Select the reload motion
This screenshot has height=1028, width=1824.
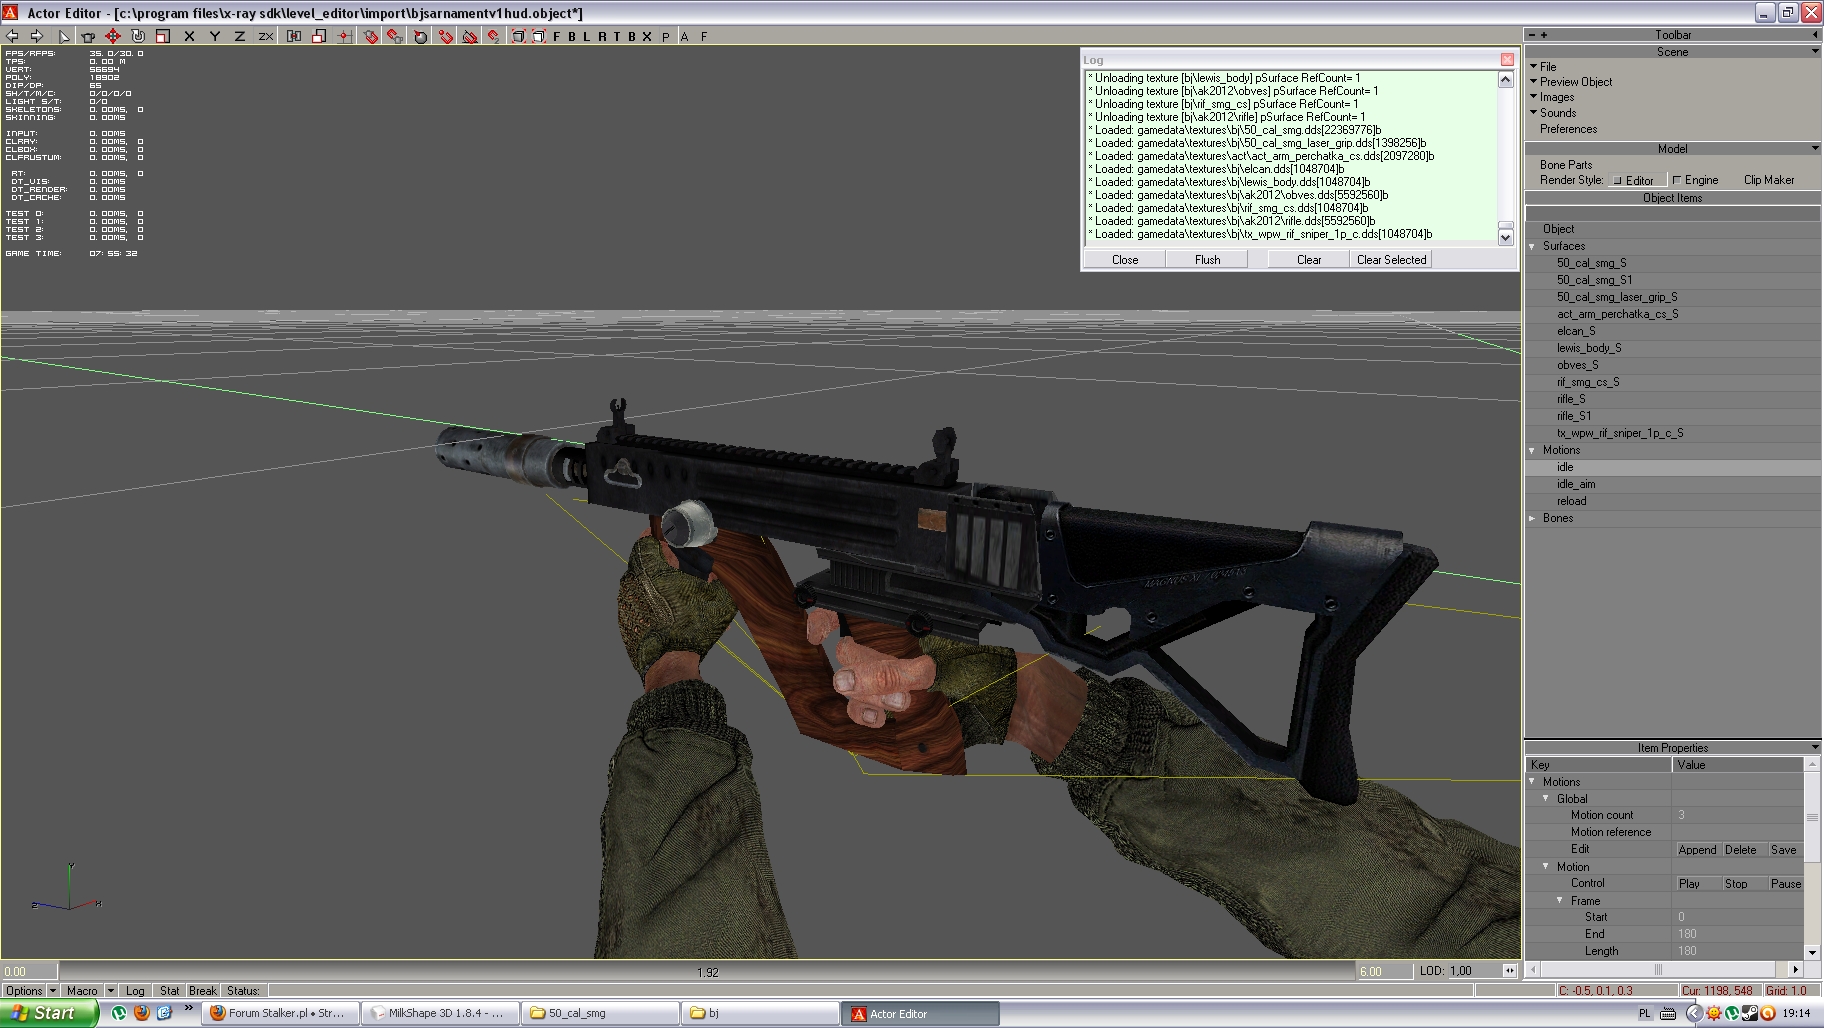click(1571, 501)
